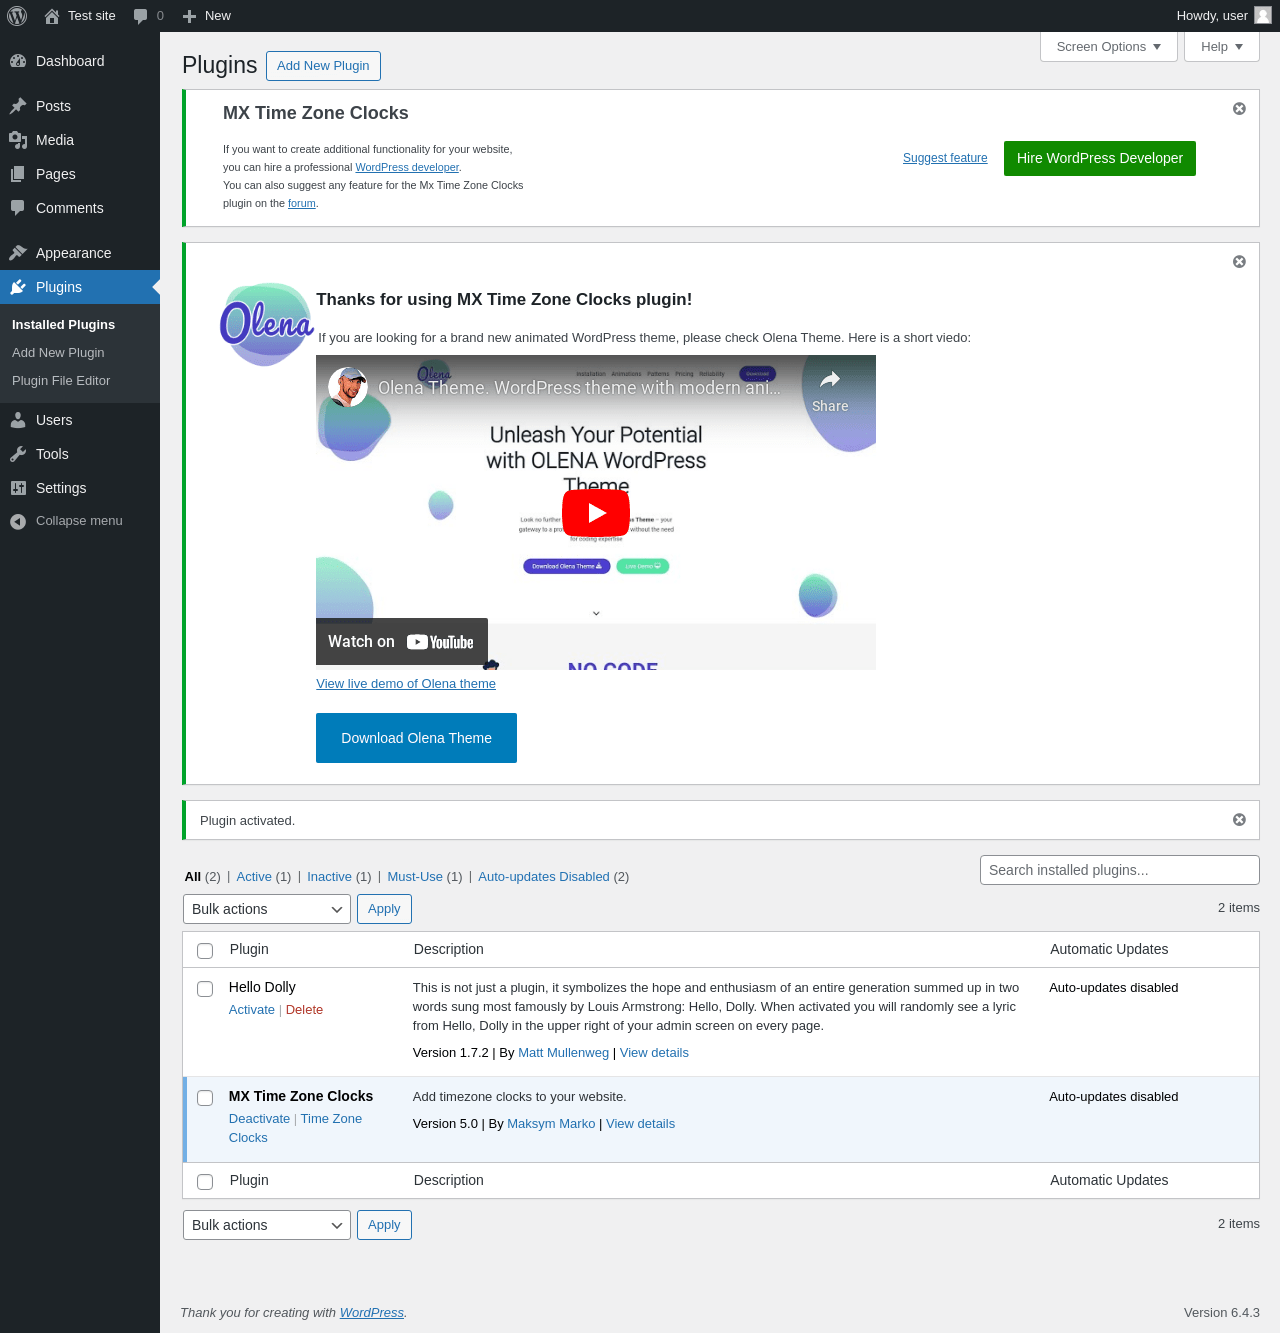Check the MX Time Zone Clocks checkbox
Viewport: 1280px width, 1333px height.
pyautogui.click(x=205, y=1098)
